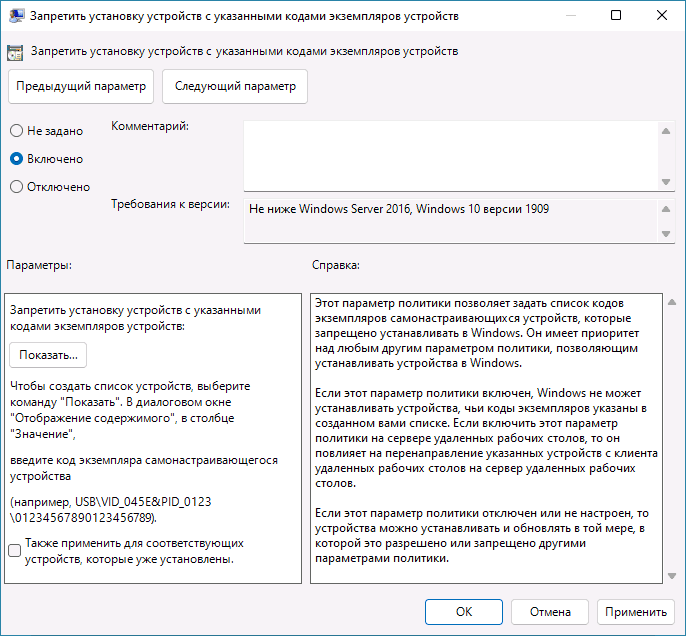Image resolution: width=686 pixels, height=636 pixels.
Task: Click the "Чтобы создать список устройств" instruction text
Action: coord(130,410)
